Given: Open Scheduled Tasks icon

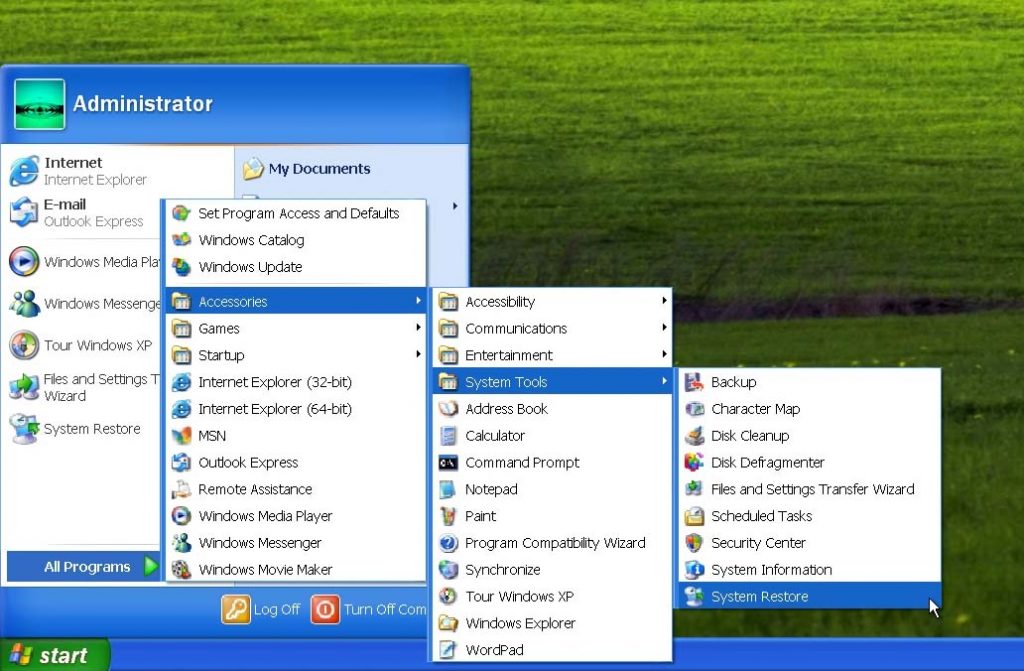Looking at the screenshot, I should coord(694,516).
